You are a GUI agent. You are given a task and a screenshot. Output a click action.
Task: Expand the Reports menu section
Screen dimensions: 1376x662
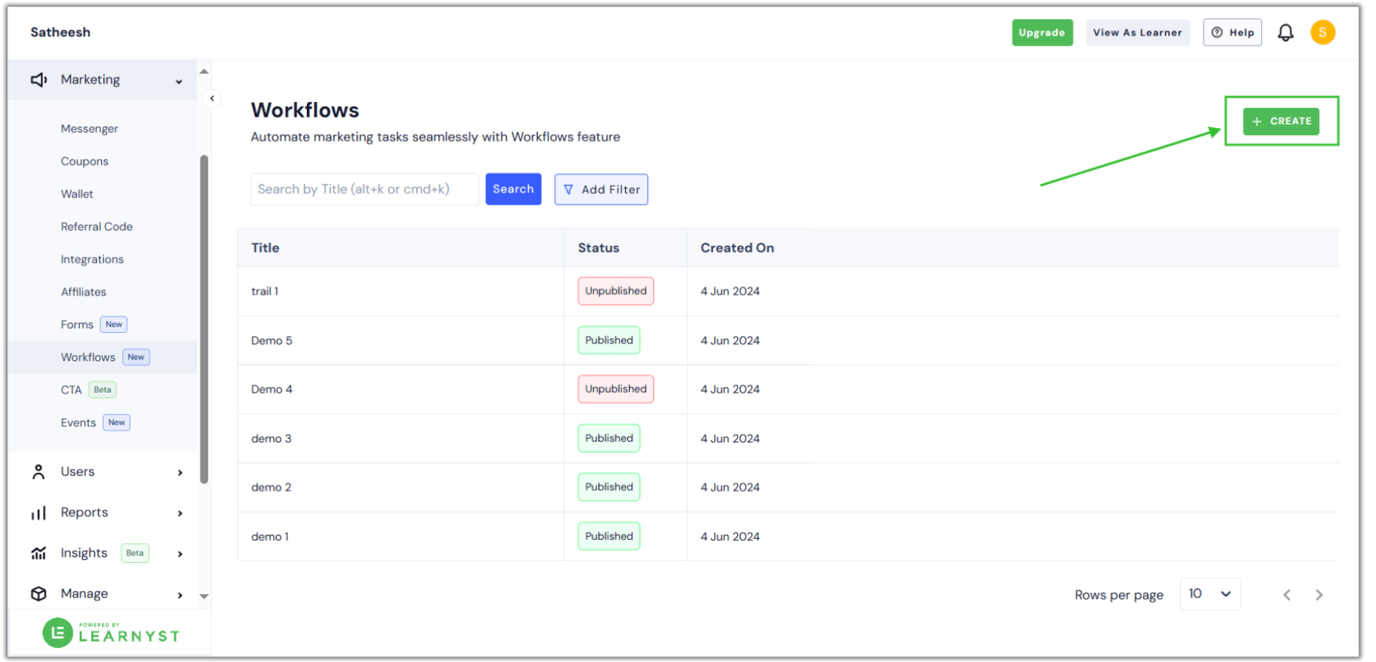pos(180,513)
